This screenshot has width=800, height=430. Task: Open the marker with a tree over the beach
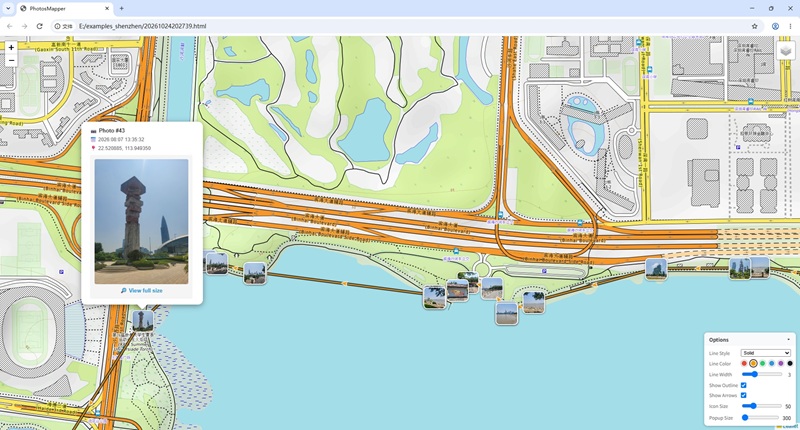tap(534, 302)
